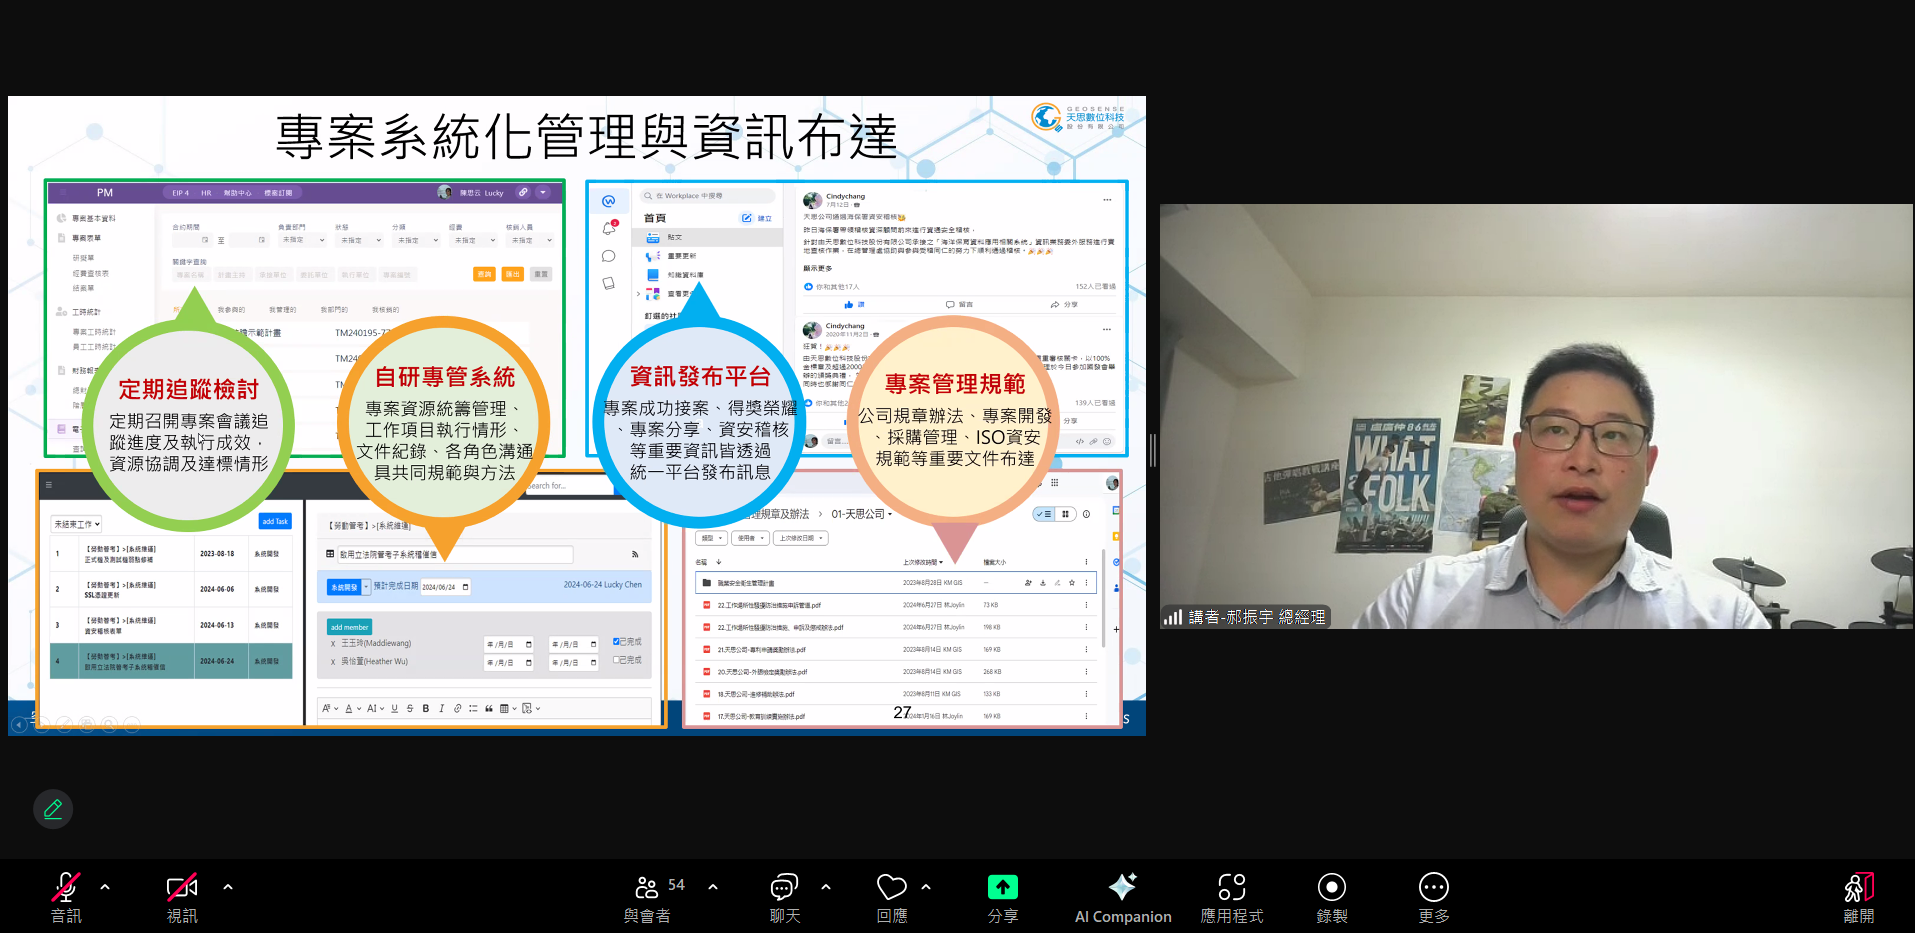Click the 離開 leave meeting button

pos(1858,897)
